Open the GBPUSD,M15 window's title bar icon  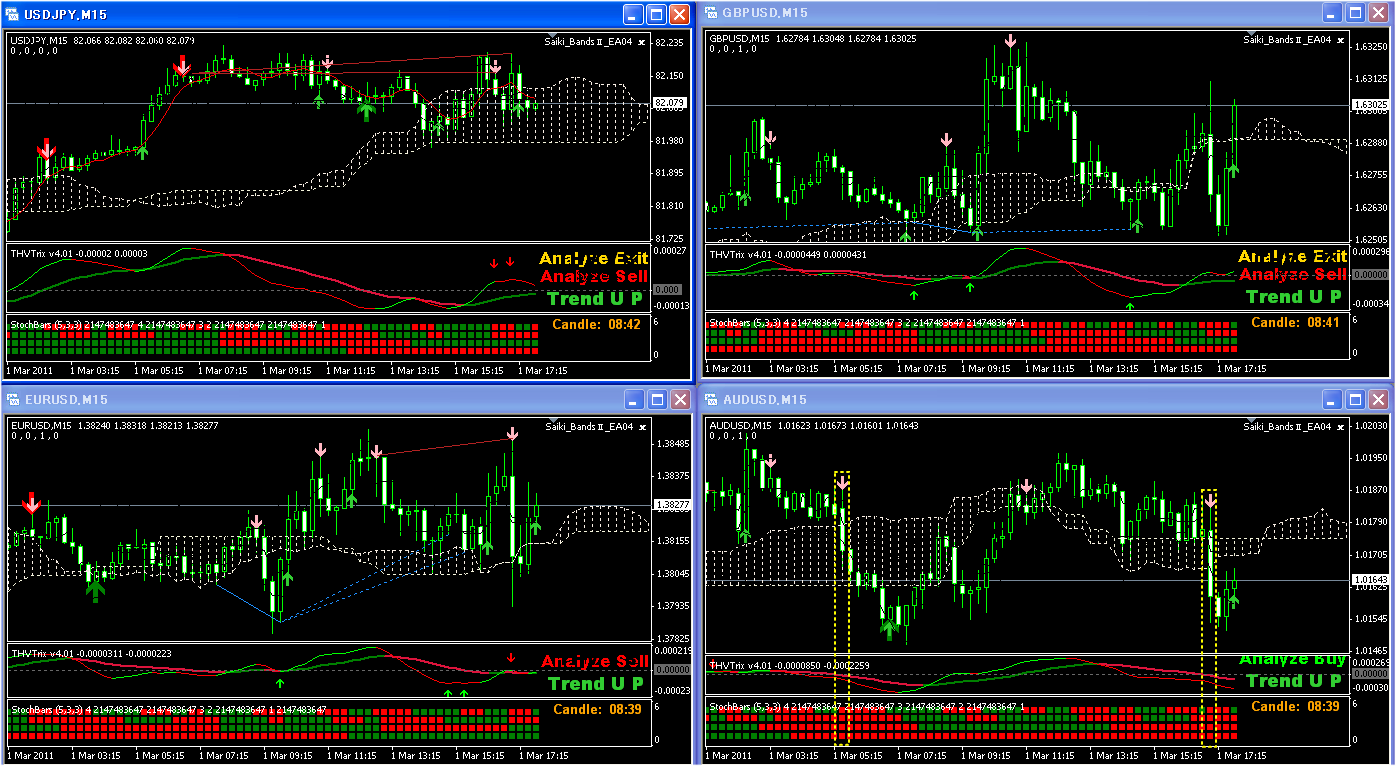click(711, 13)
